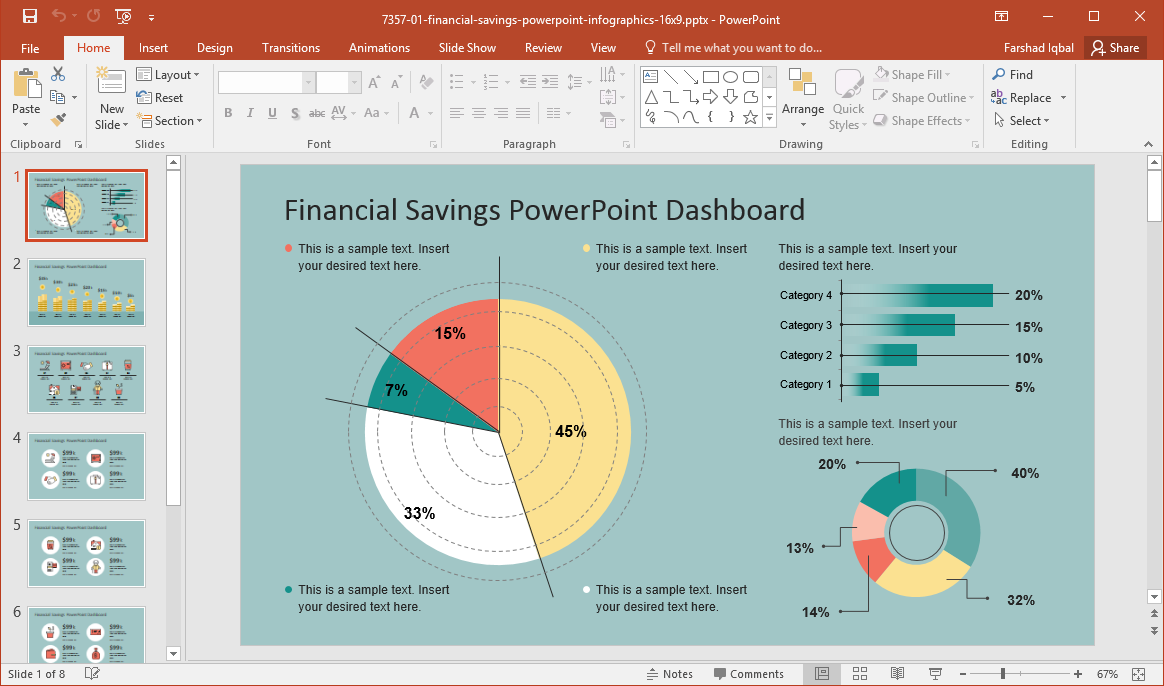
Task: Open Arrange options icon
Action: click(802, 99)
